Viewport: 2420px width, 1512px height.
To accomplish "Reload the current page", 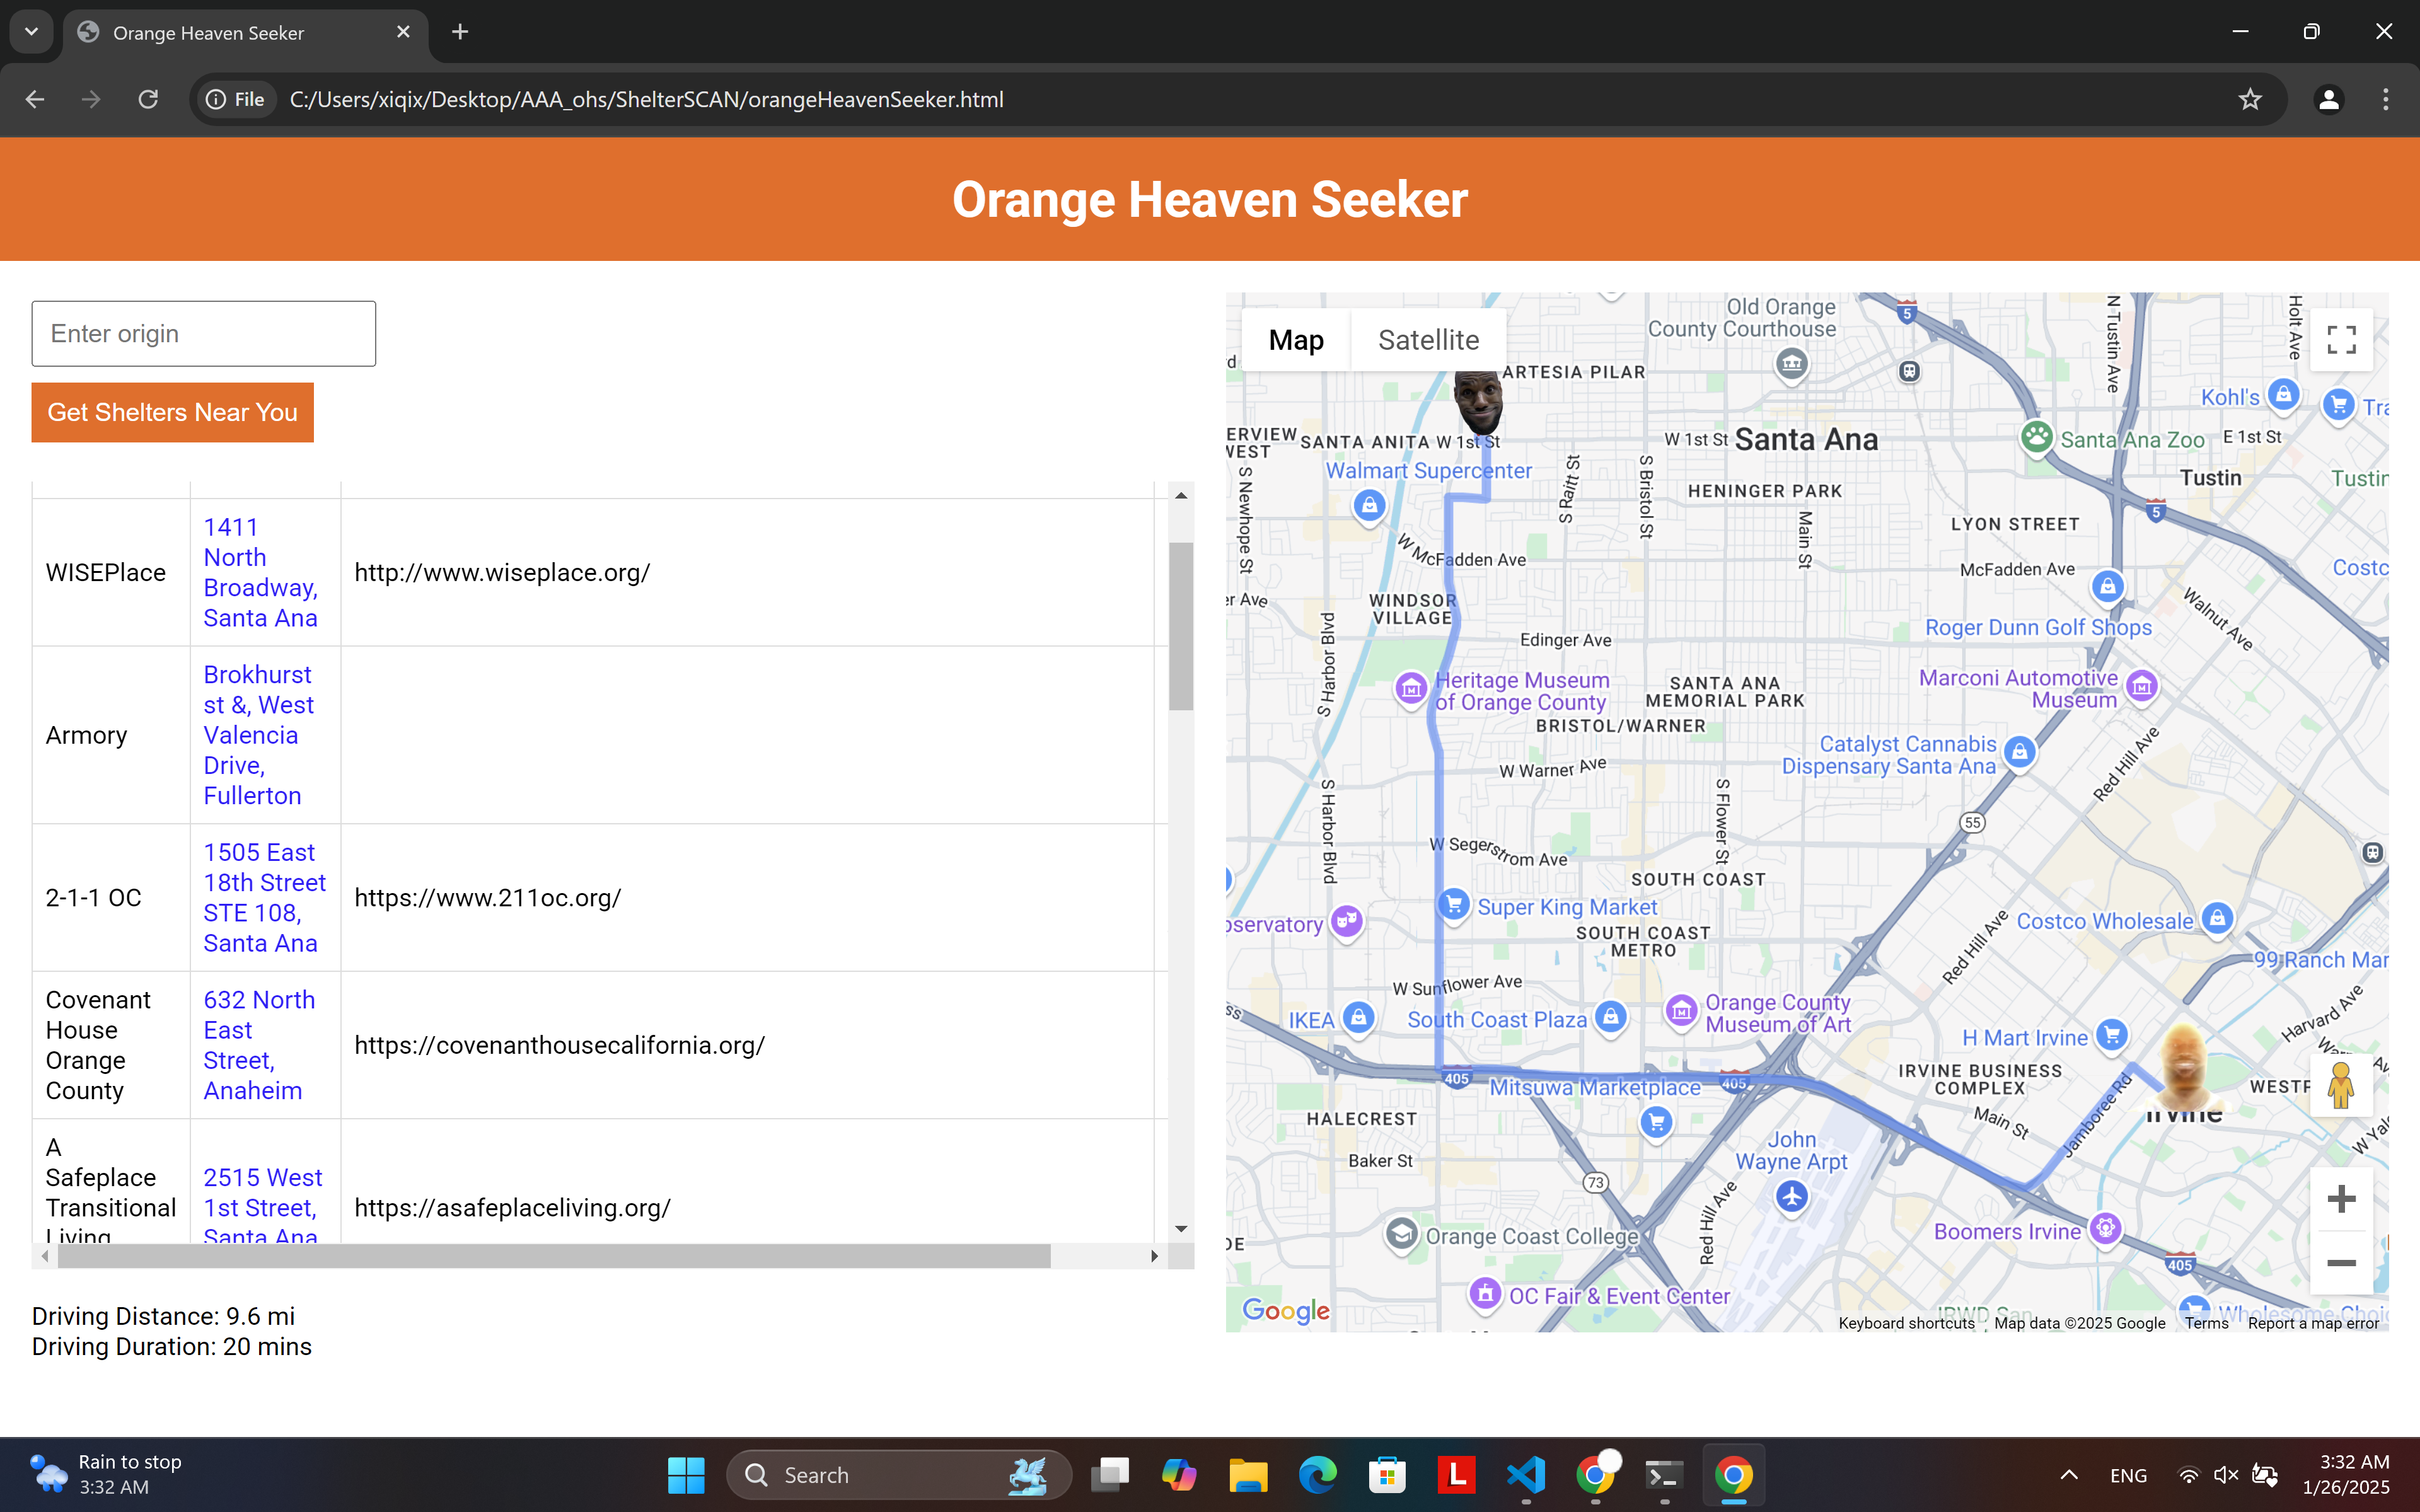I will pyautogui.click(x=148, y=99).
